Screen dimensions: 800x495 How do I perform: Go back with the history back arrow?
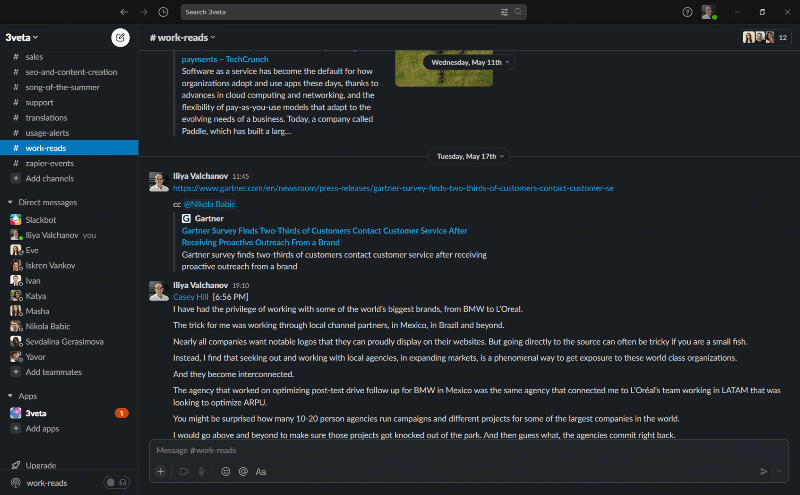tap(124, 12)
